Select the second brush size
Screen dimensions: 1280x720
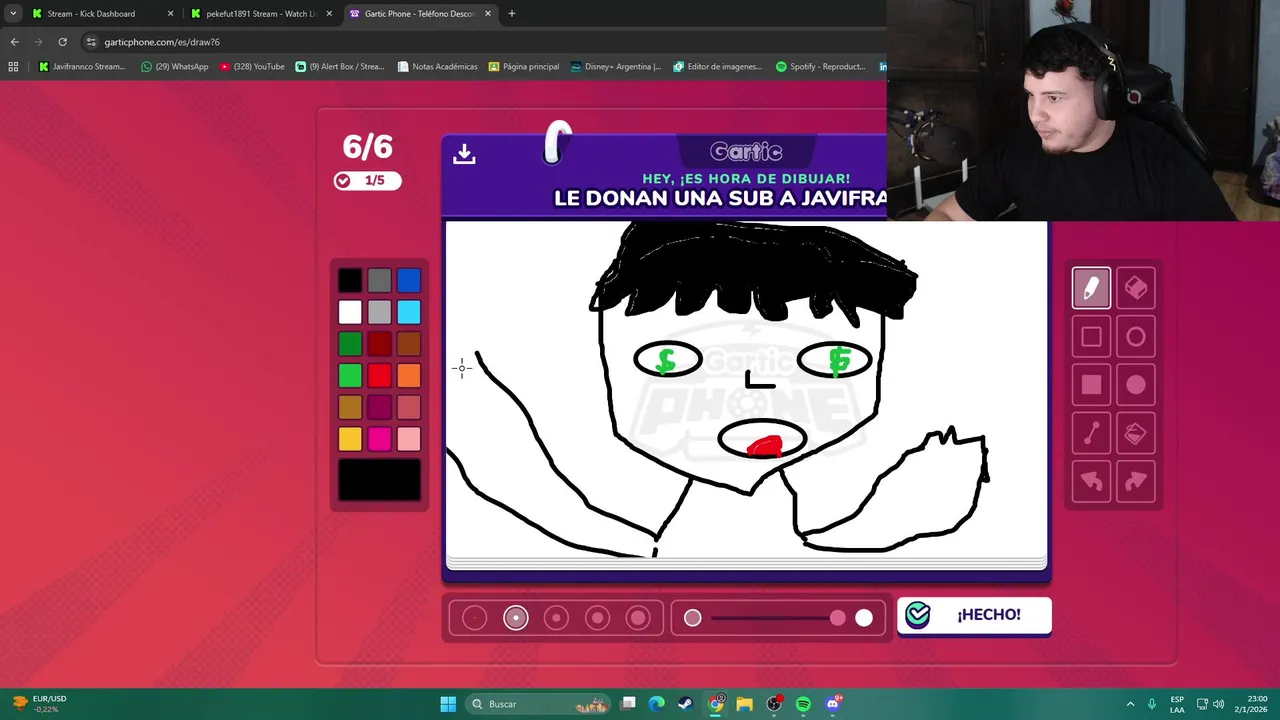(516, 618)
